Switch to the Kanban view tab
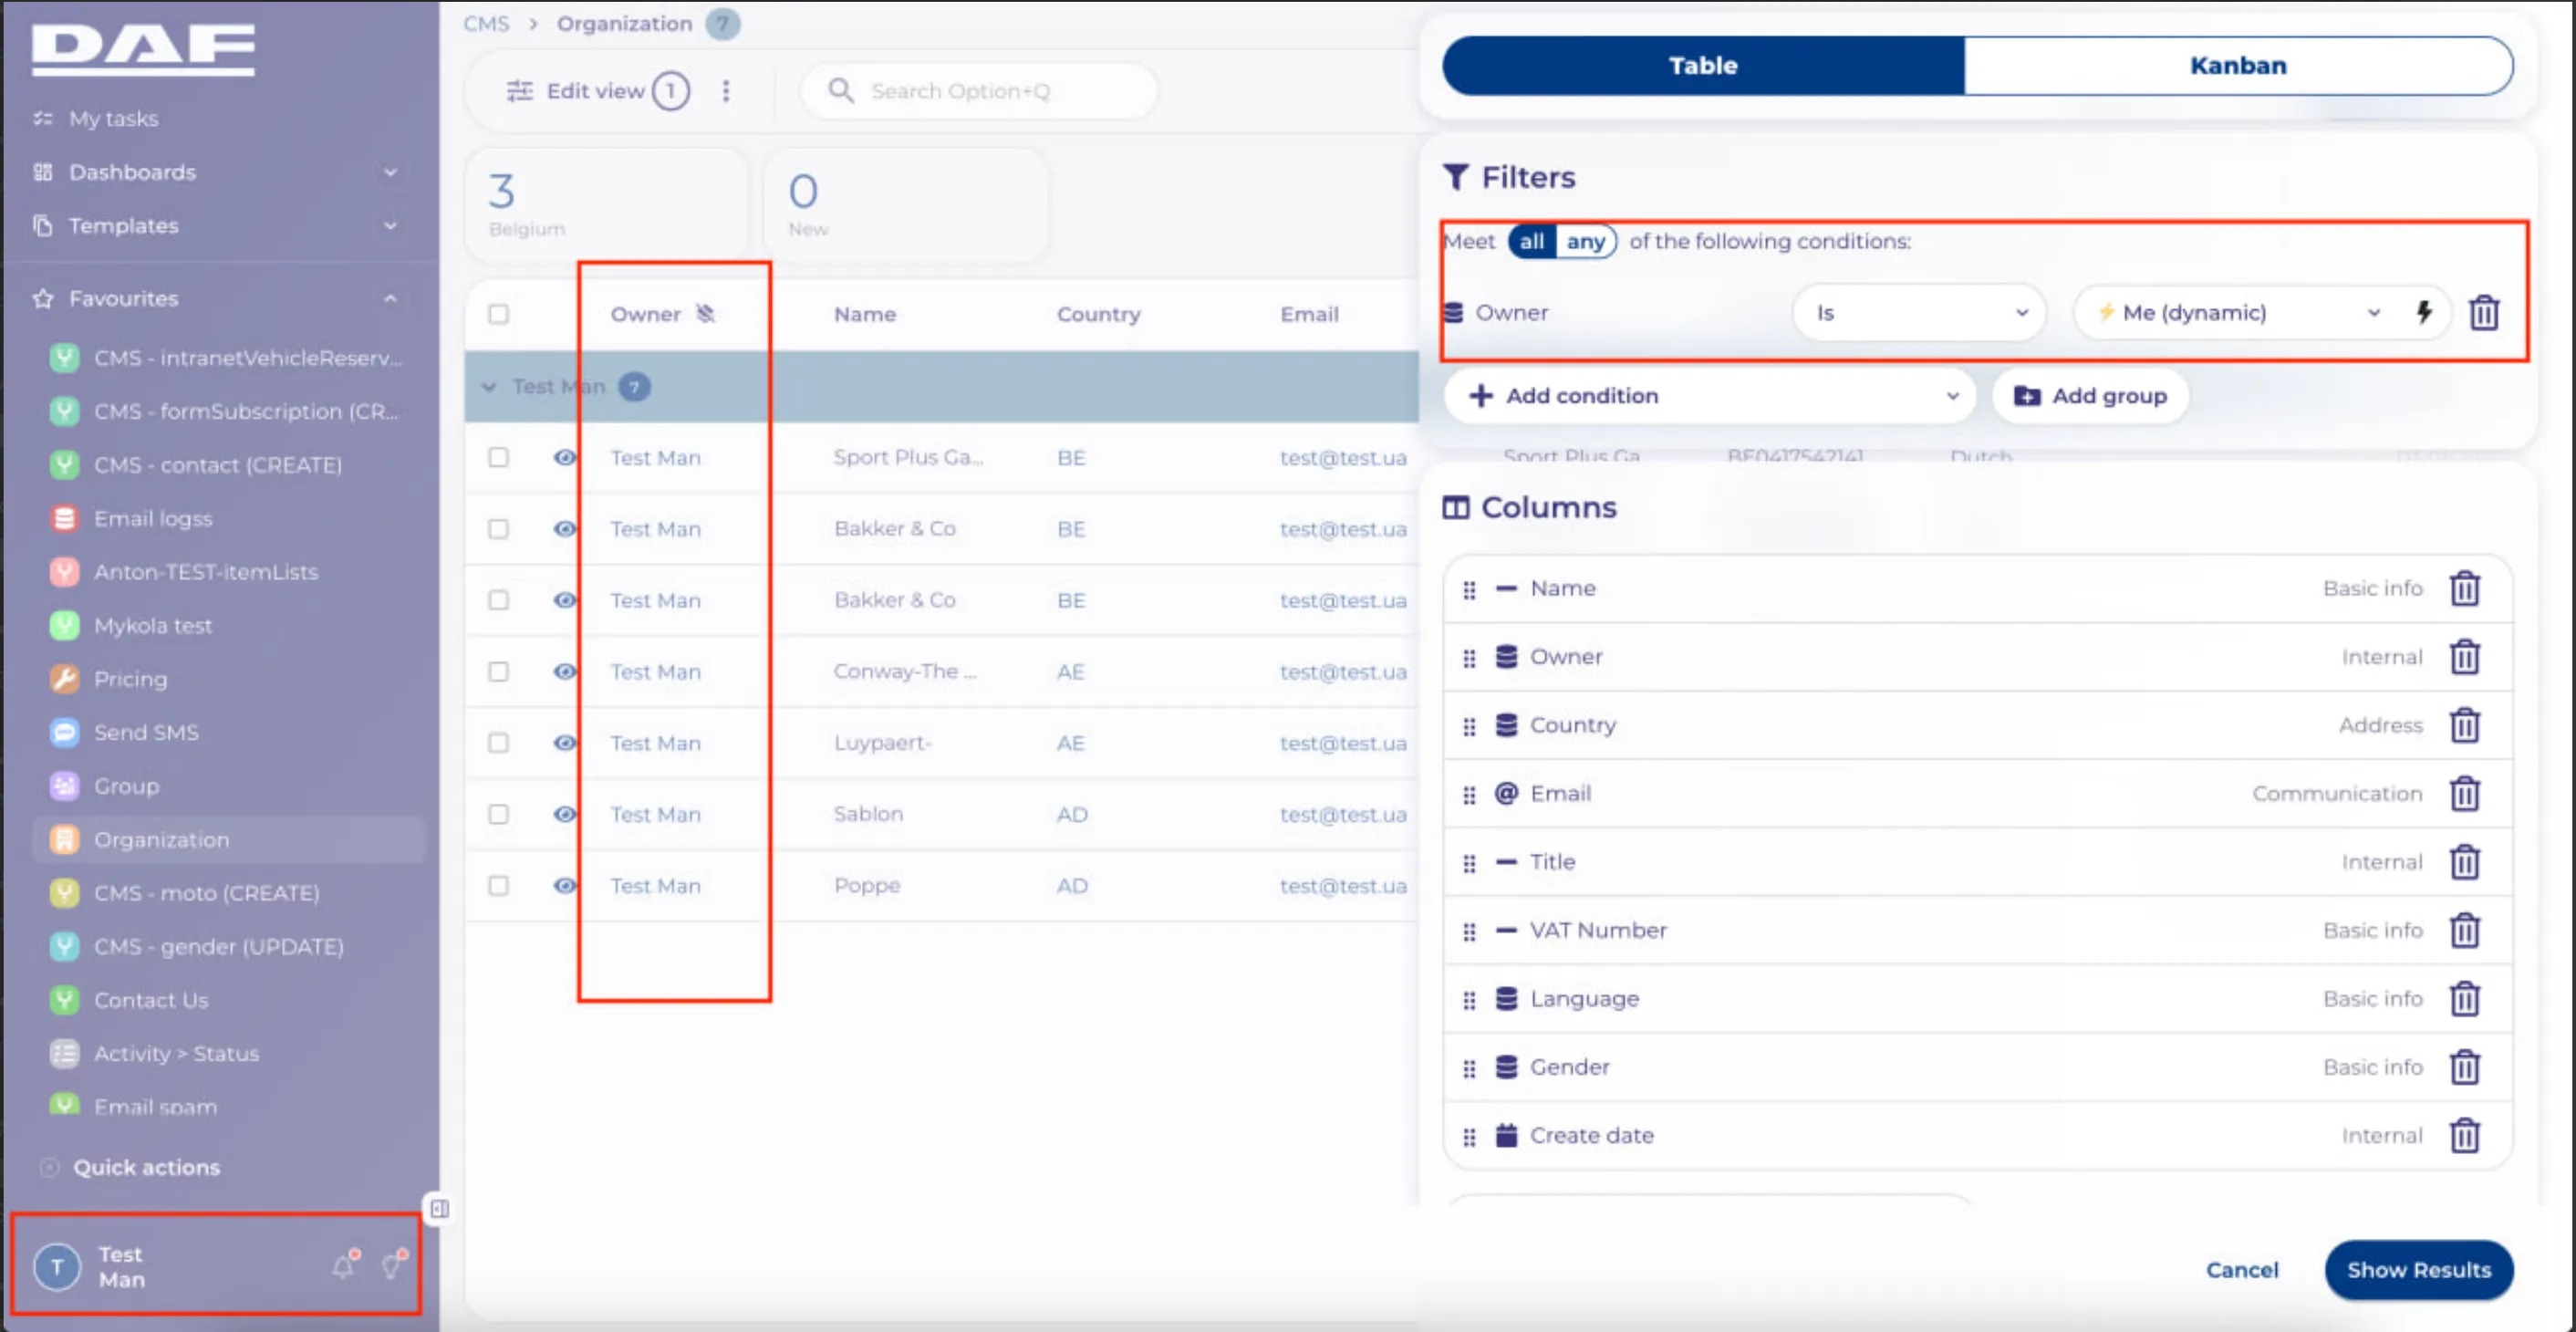Viewport: 2576px width, 1332px height. click(x=2238, y=66)
